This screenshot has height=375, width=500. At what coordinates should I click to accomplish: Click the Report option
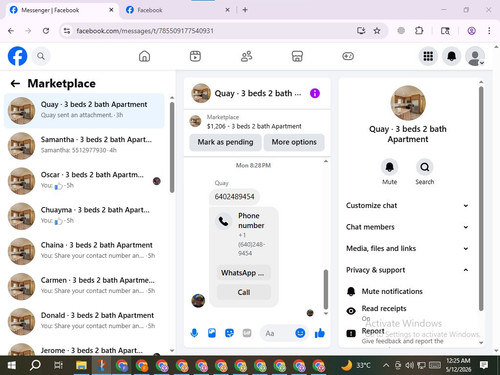pos(408,335)
